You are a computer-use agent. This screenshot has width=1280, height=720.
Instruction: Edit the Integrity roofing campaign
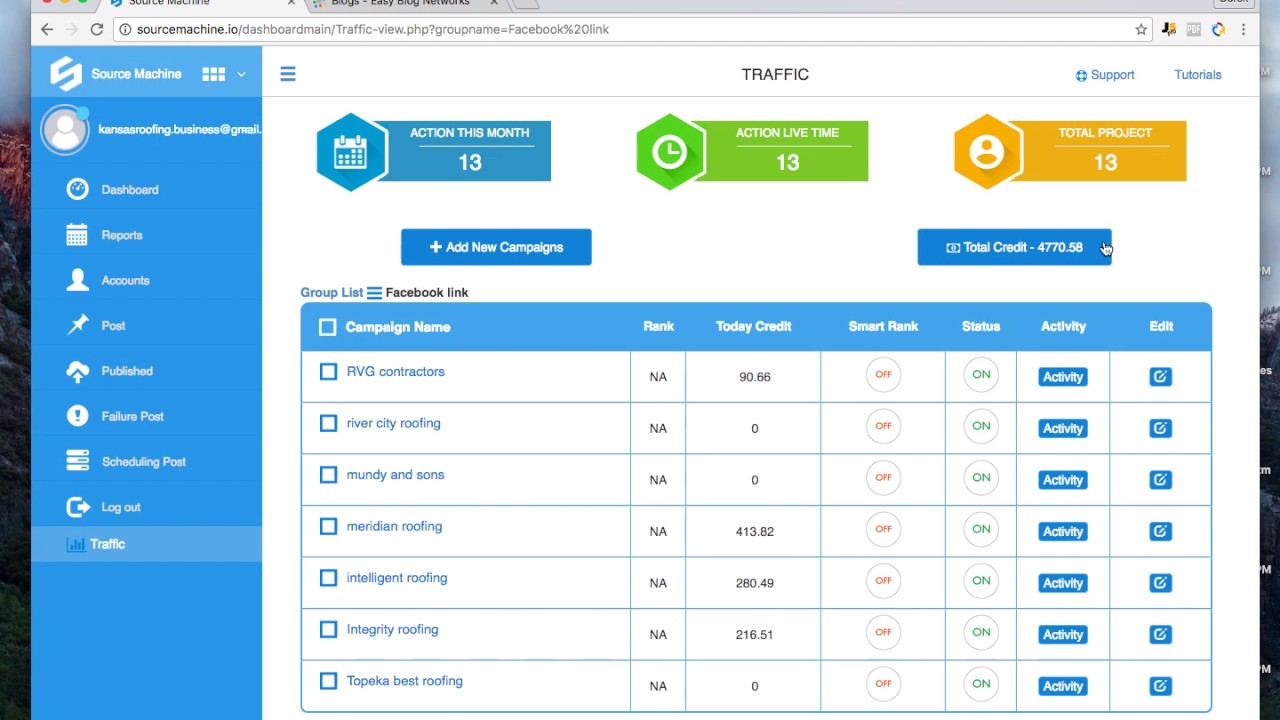[1160, 634]
